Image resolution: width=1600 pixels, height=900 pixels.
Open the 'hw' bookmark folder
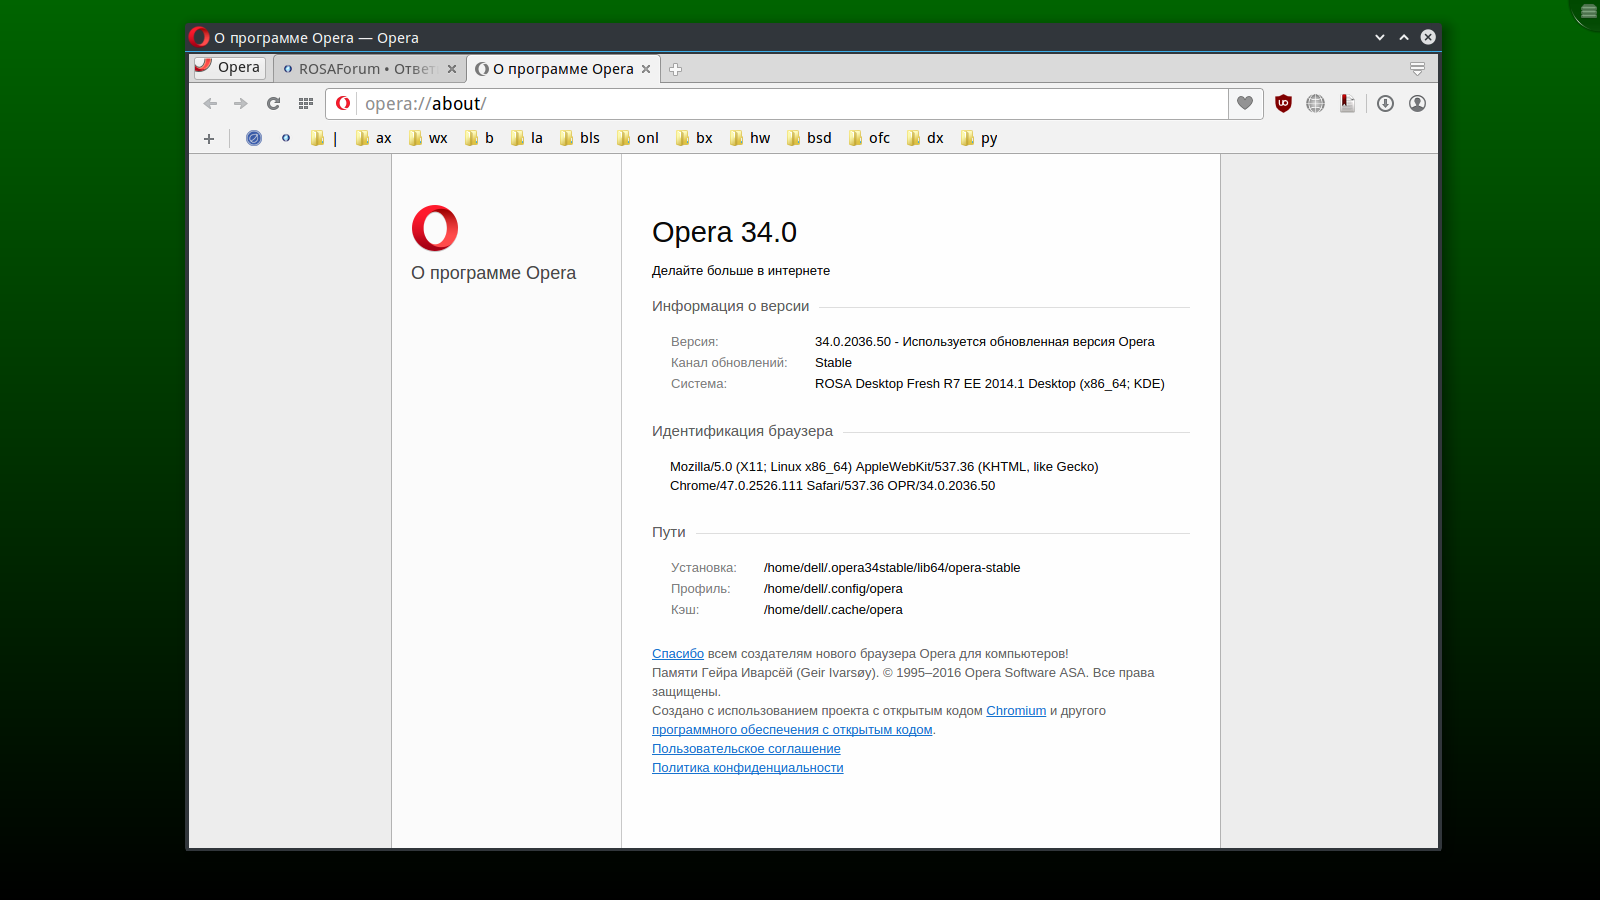pos(750,138)
